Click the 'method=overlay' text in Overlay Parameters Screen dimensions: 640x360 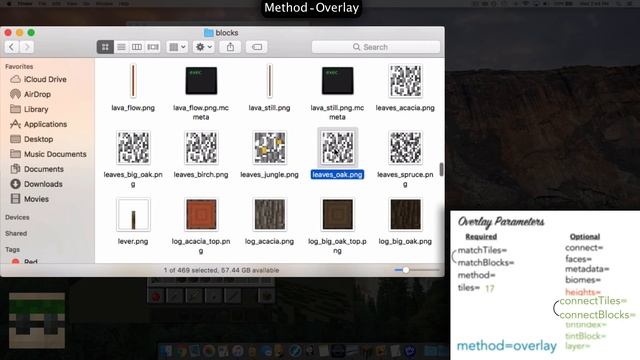point(507,346)
